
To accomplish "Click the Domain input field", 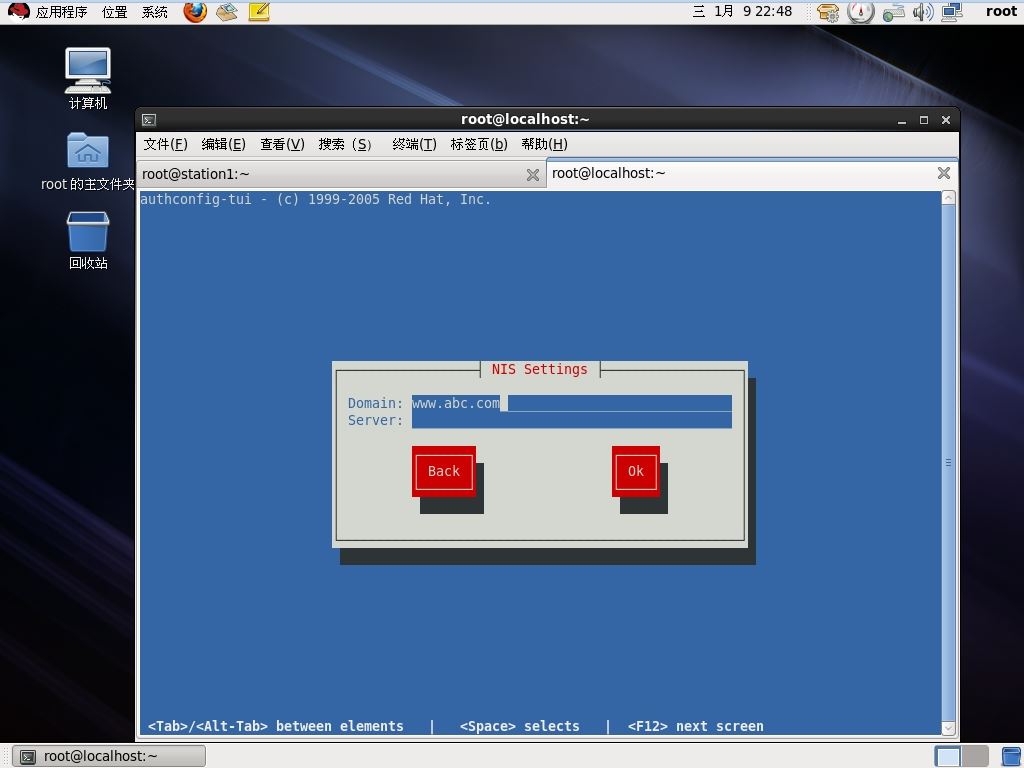I will point(571,403).
